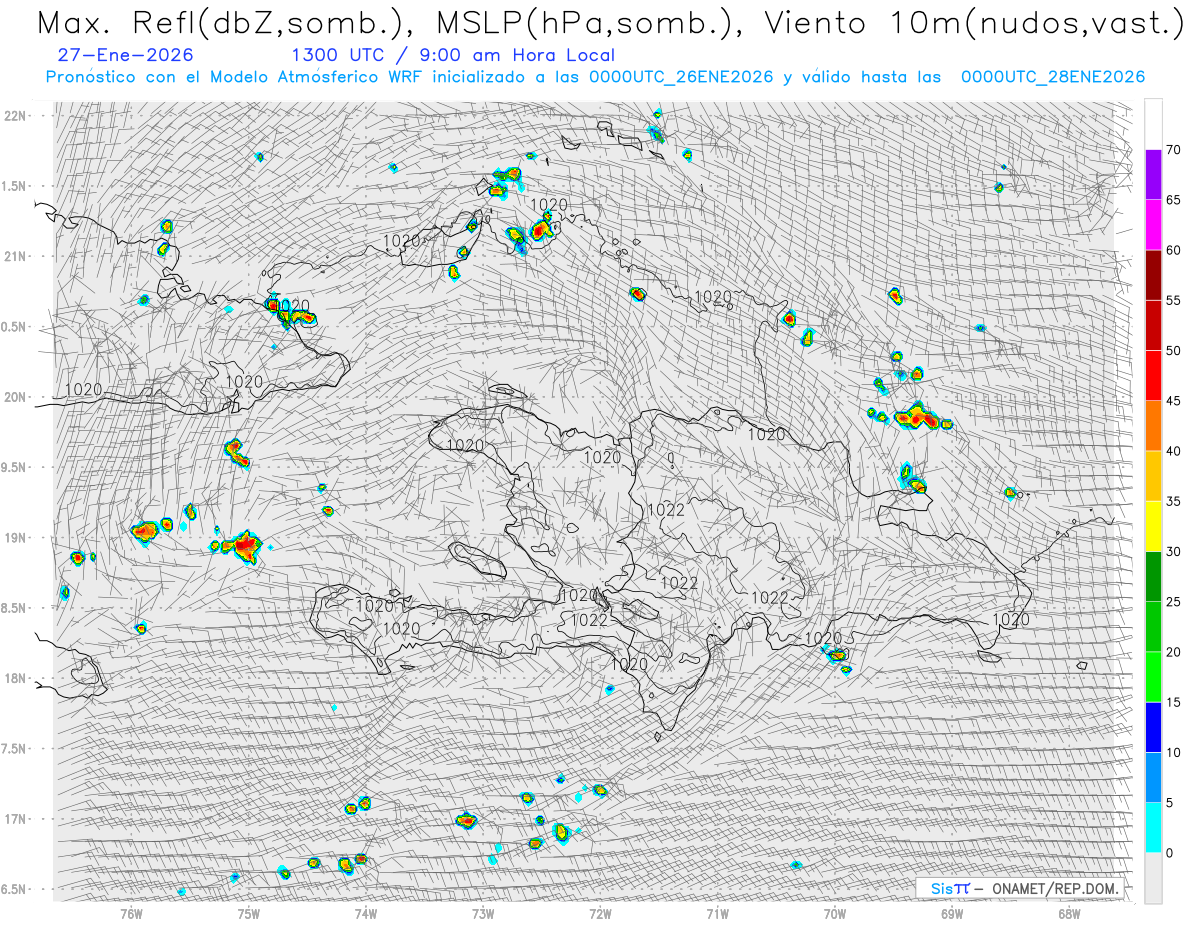Image resolution: width=1200 pixels, height=927 pixels.
Task: Click the '20N' latitude axis label
Action: [x=15, y=397]
